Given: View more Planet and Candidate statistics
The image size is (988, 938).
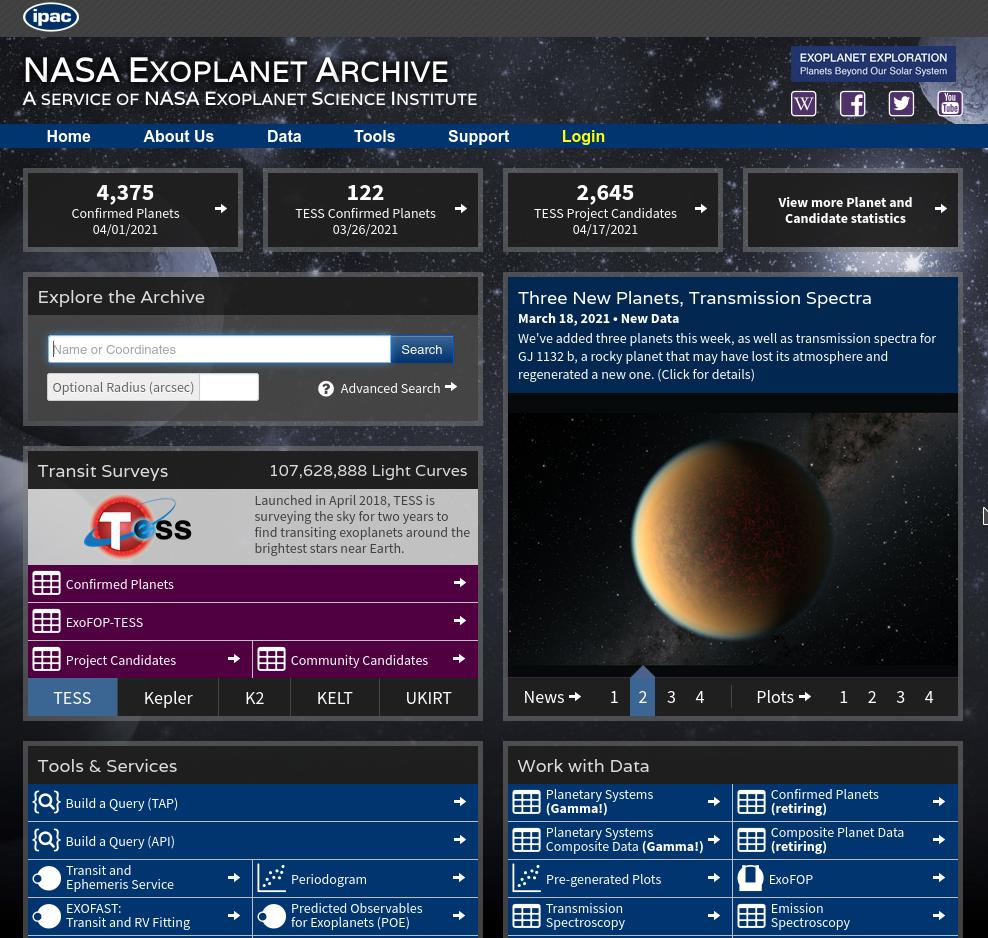Looking at the screenshot, I should [x=845, y=210].
